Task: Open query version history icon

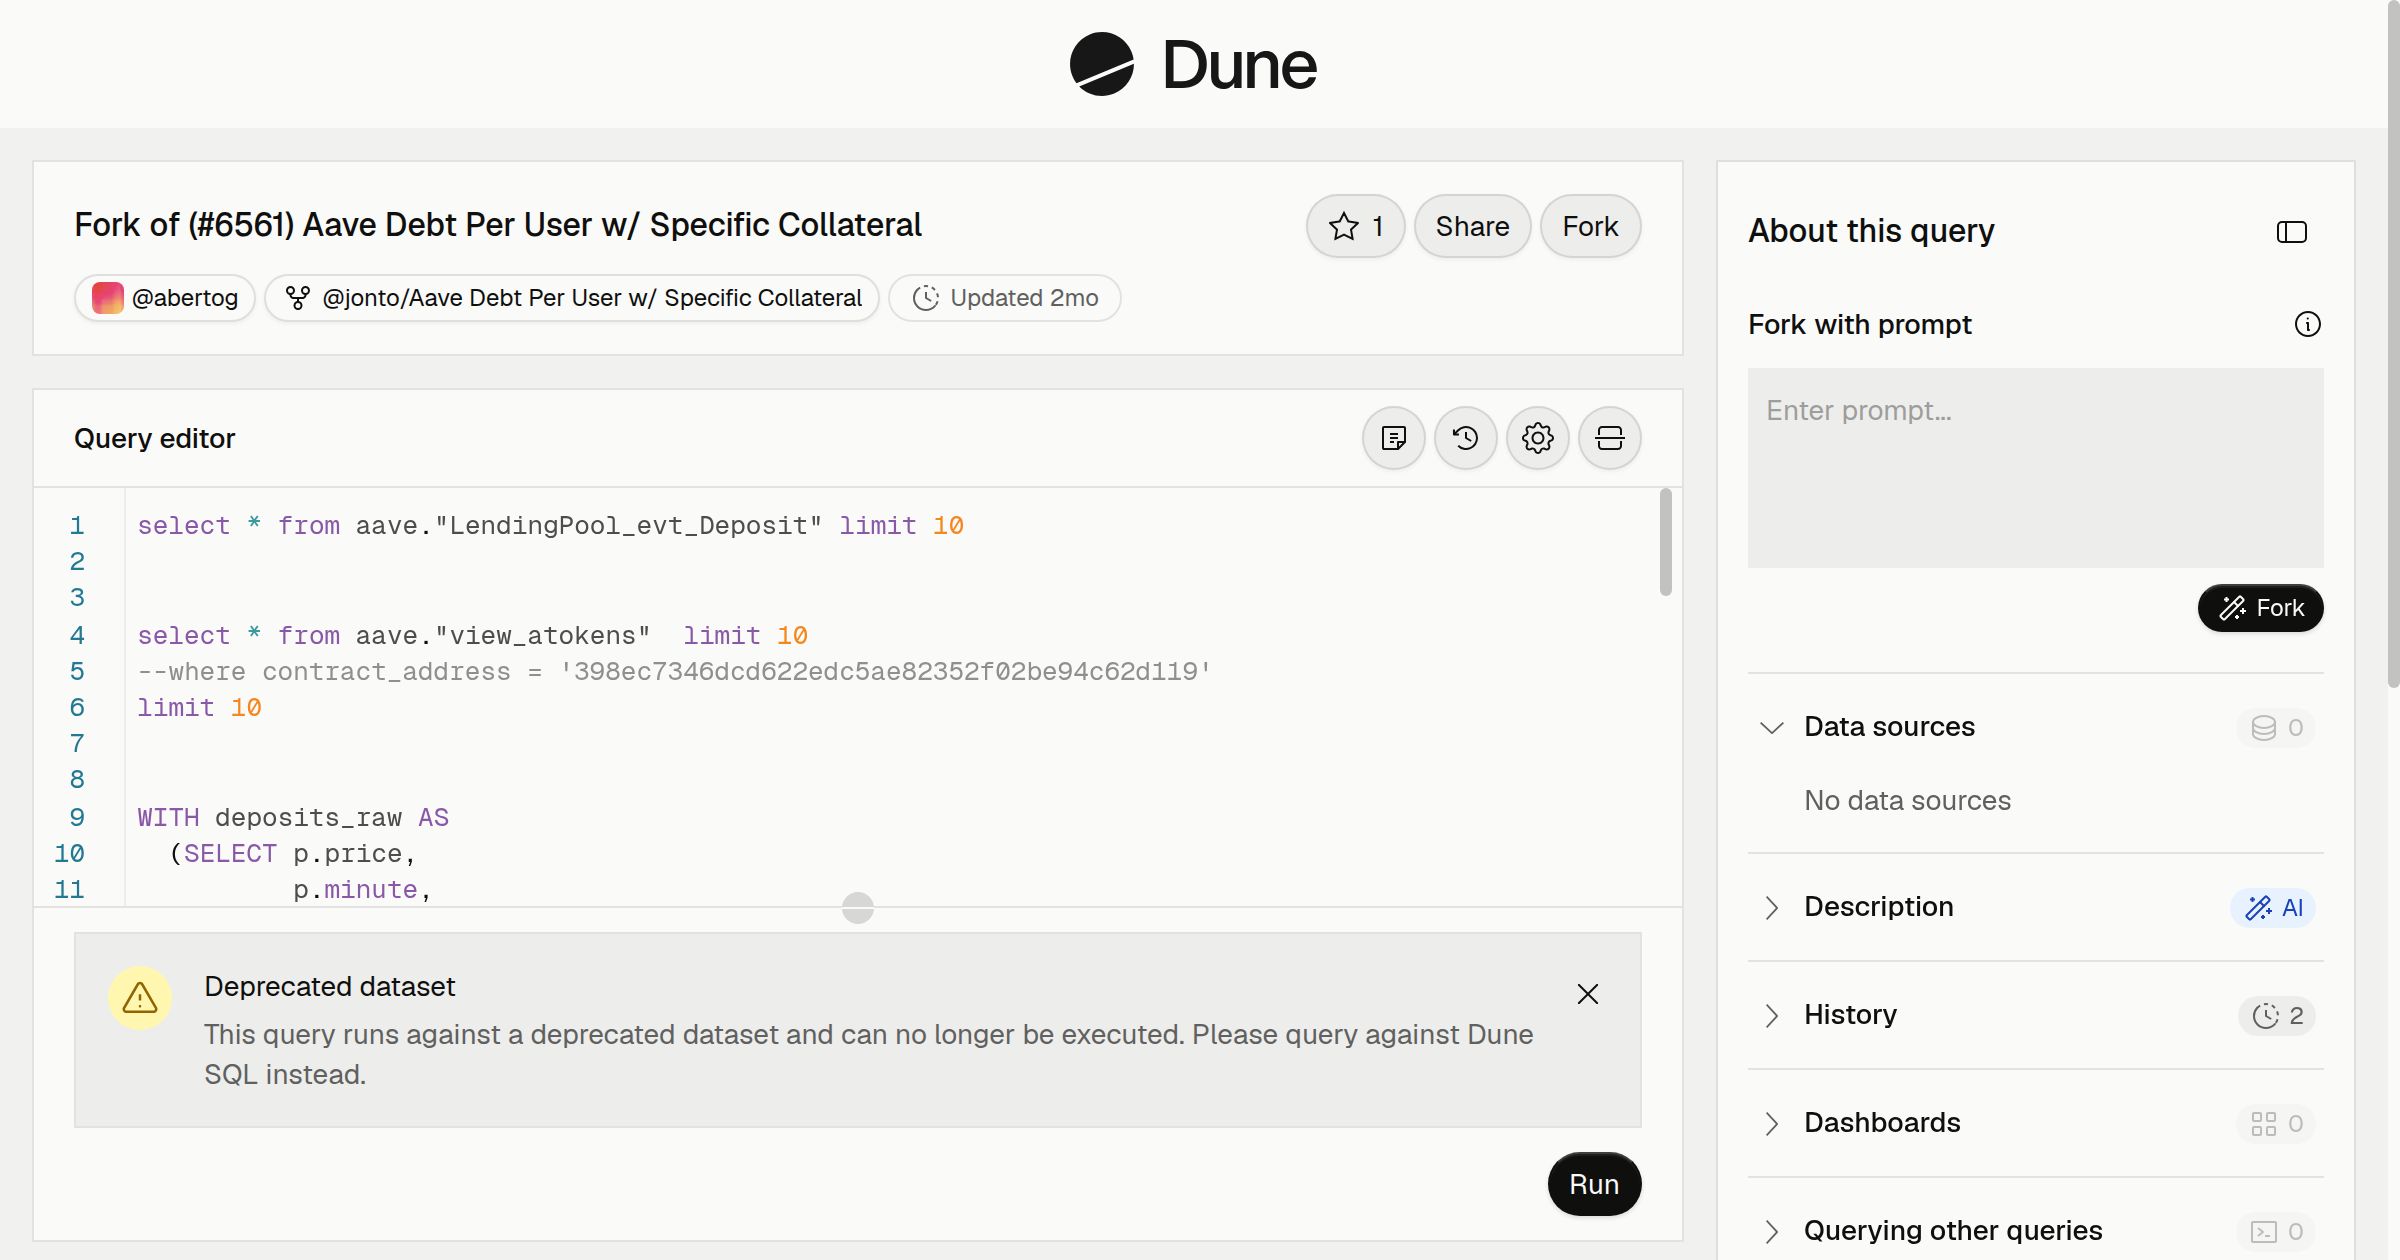Action: pos(1465,438)
